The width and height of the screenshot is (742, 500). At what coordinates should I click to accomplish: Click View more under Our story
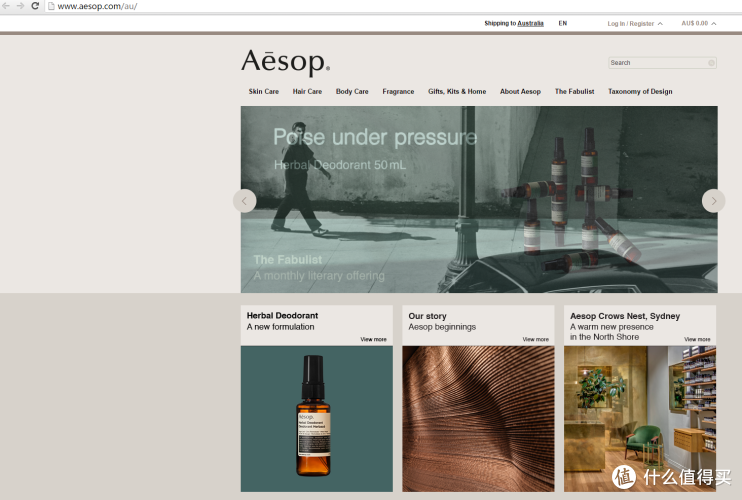pyautogui.click(x=535, y=339)
